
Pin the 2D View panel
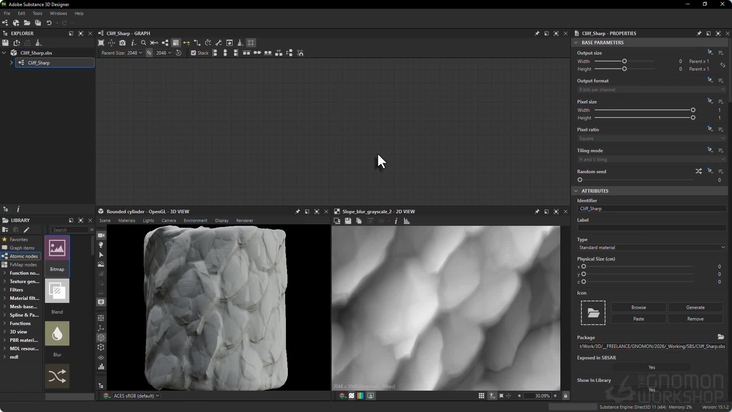pos(537,212)
